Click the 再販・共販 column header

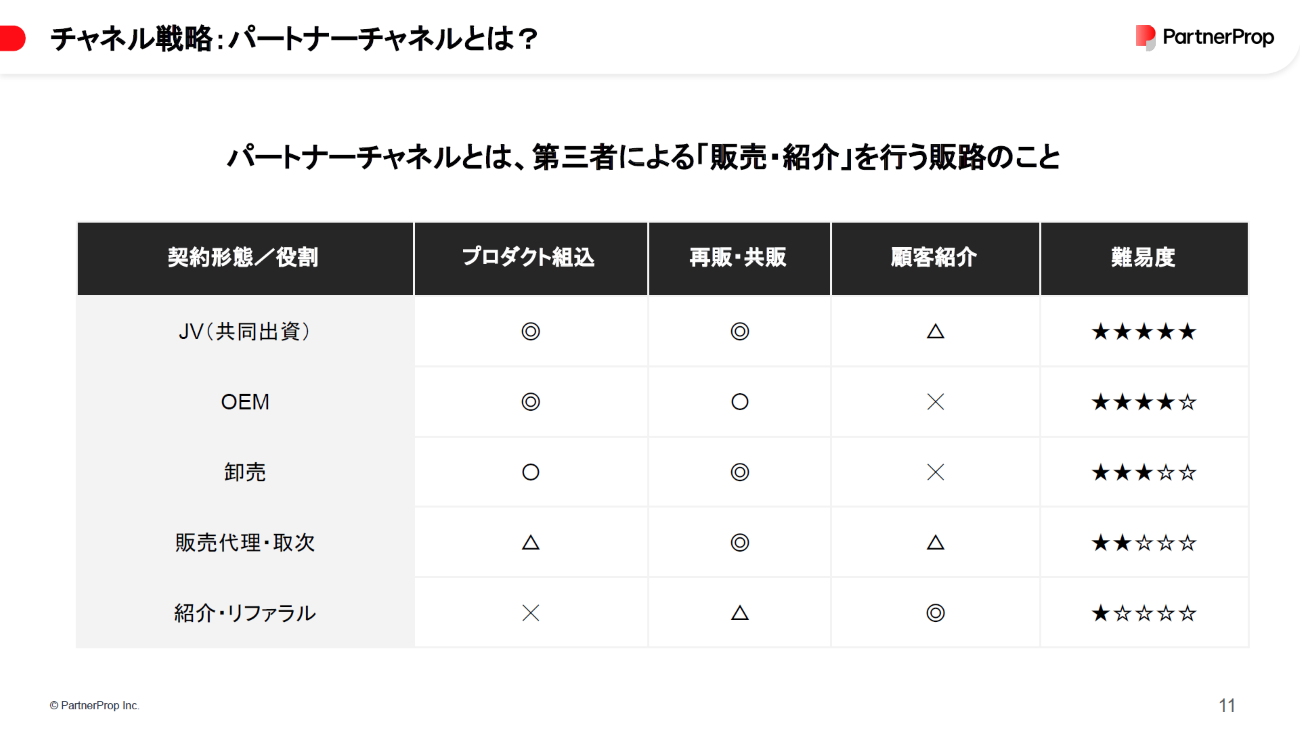tap(740, 258)
